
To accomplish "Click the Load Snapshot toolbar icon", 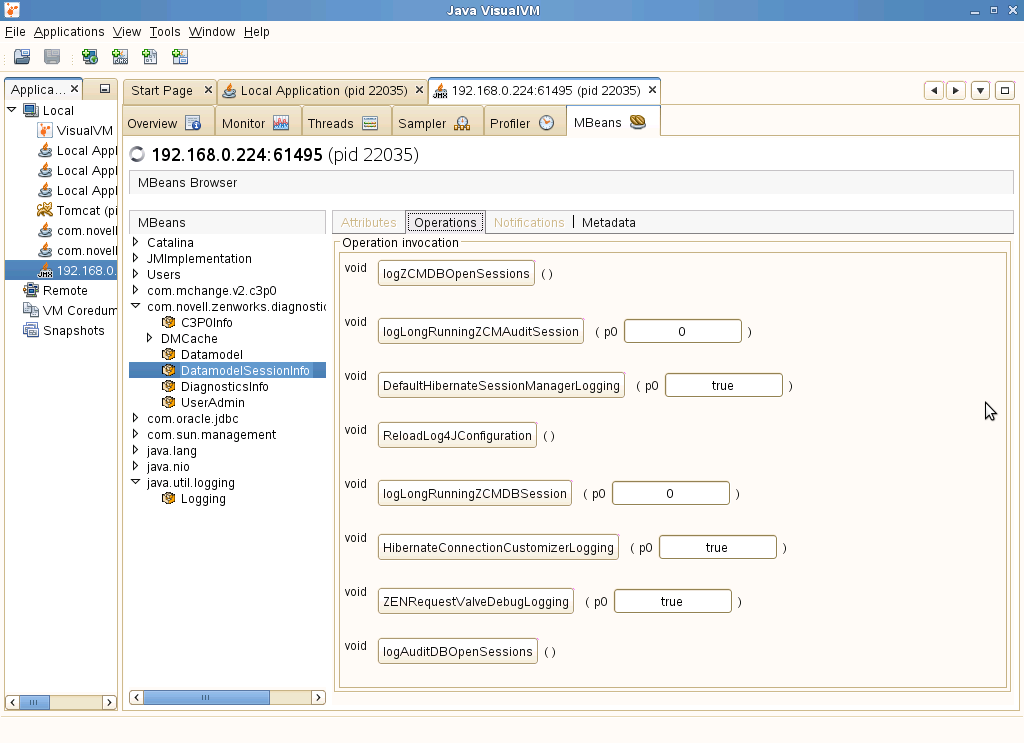I will [21, 57].
